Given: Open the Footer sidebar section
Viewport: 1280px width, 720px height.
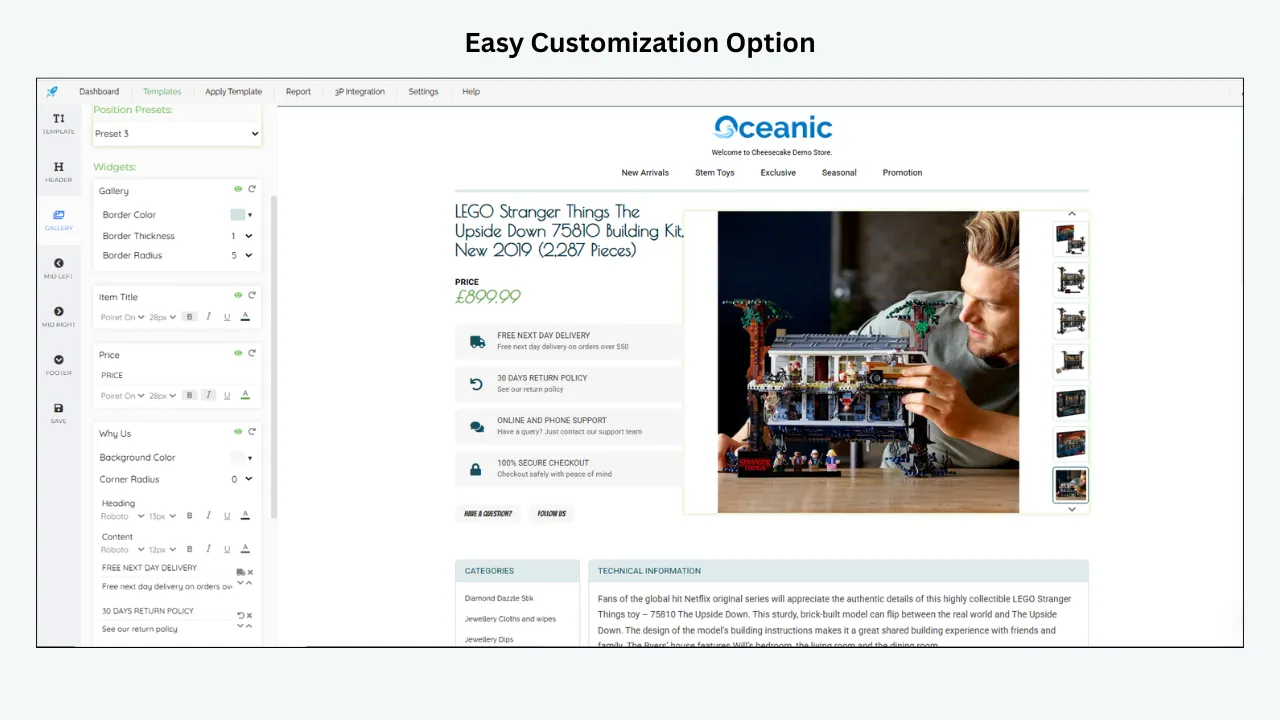Looking at the screenshot, I should [x=58, y=365].
